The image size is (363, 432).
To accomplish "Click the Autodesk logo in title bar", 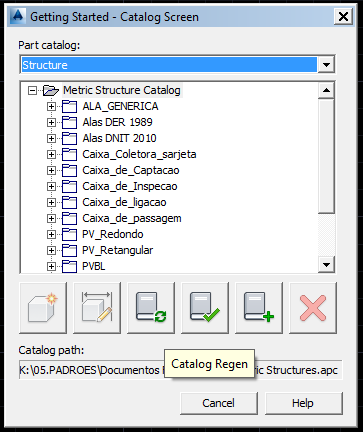I will 18,16.
